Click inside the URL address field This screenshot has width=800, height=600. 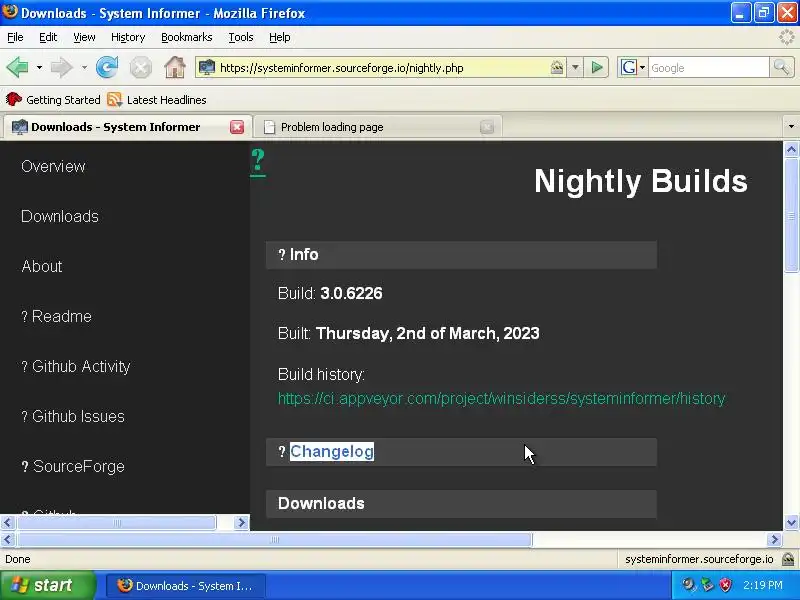(x=383, y=67)
